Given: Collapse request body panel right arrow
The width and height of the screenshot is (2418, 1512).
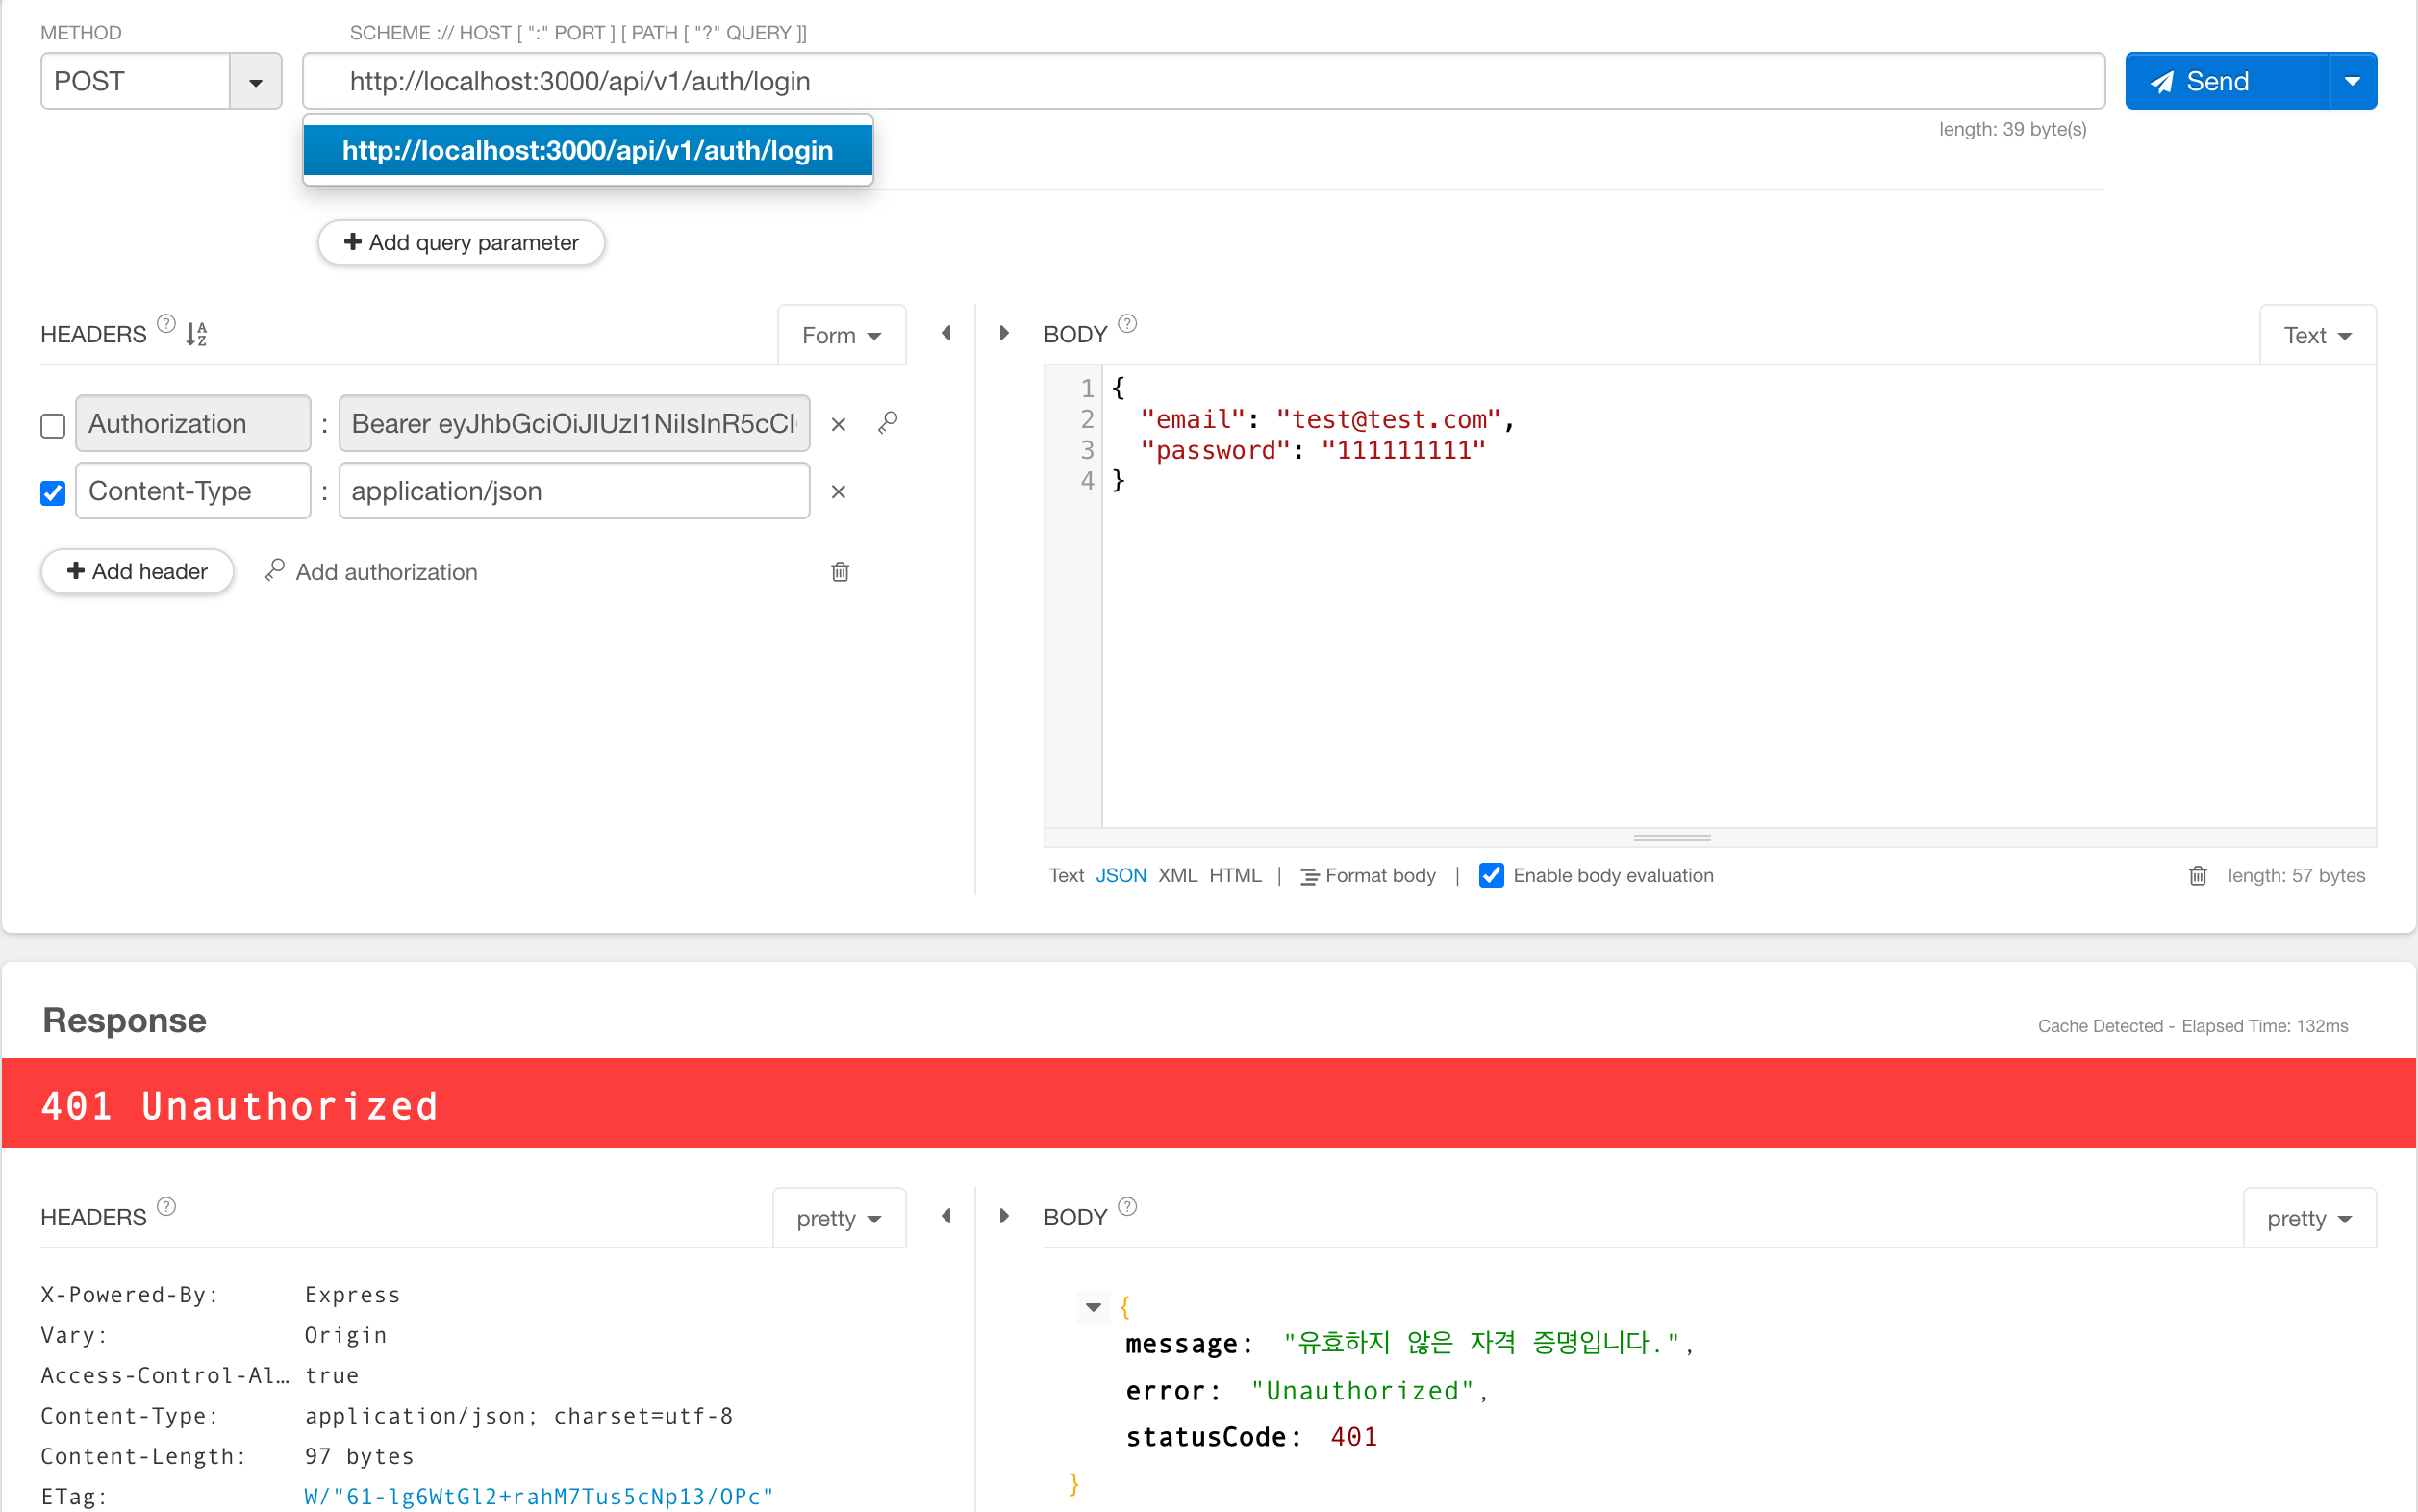Looking at the screenshot, I should (x=1004, y=333).
